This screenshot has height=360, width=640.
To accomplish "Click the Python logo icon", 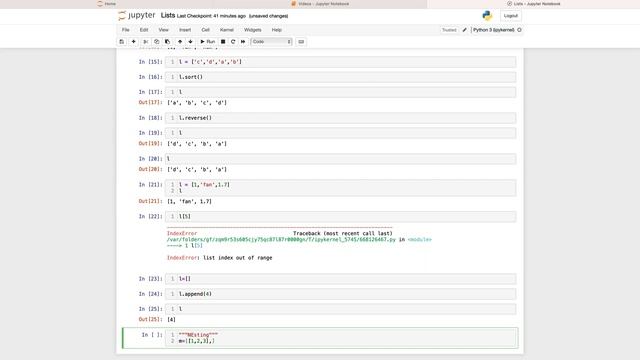I will pyautogui.click(x=487, y=16).
